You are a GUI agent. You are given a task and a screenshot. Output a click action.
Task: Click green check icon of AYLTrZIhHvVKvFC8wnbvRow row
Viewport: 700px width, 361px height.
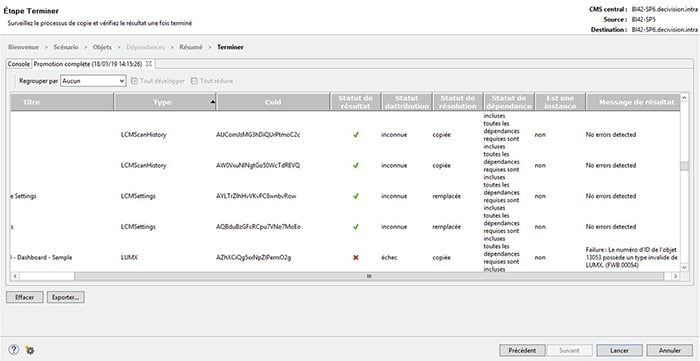pyautogui.click(x=356, y=196)
